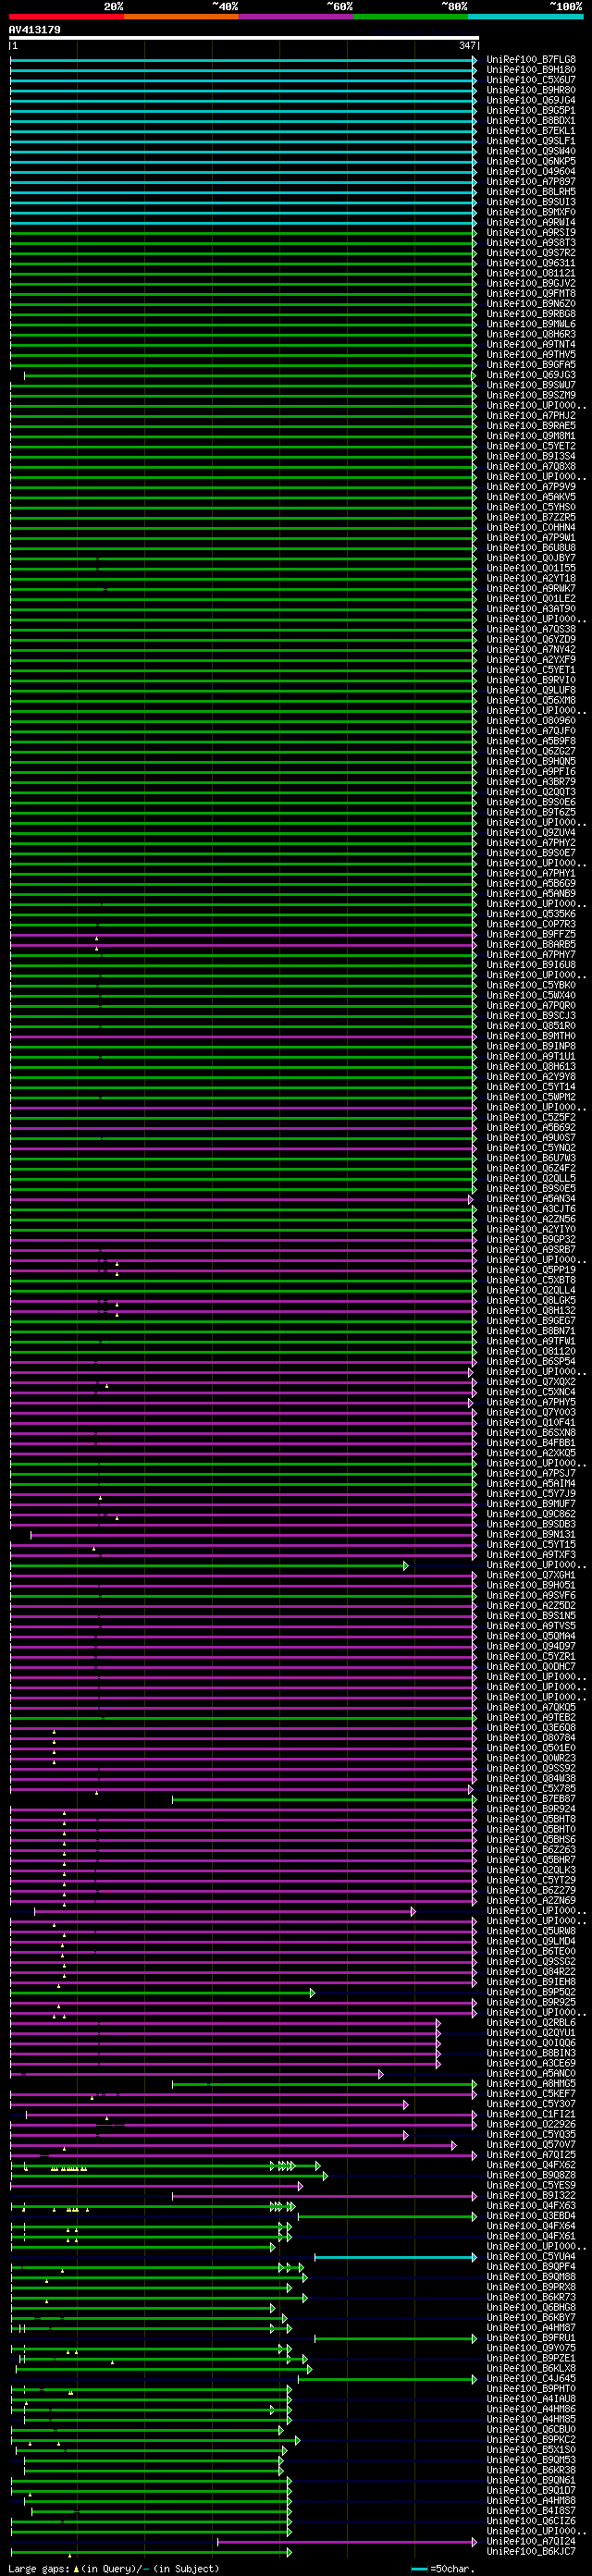Screen dimensions: 592x2576
Task: Open the UniRef100_B8LRH5 entry
Action: coord(531,192)
